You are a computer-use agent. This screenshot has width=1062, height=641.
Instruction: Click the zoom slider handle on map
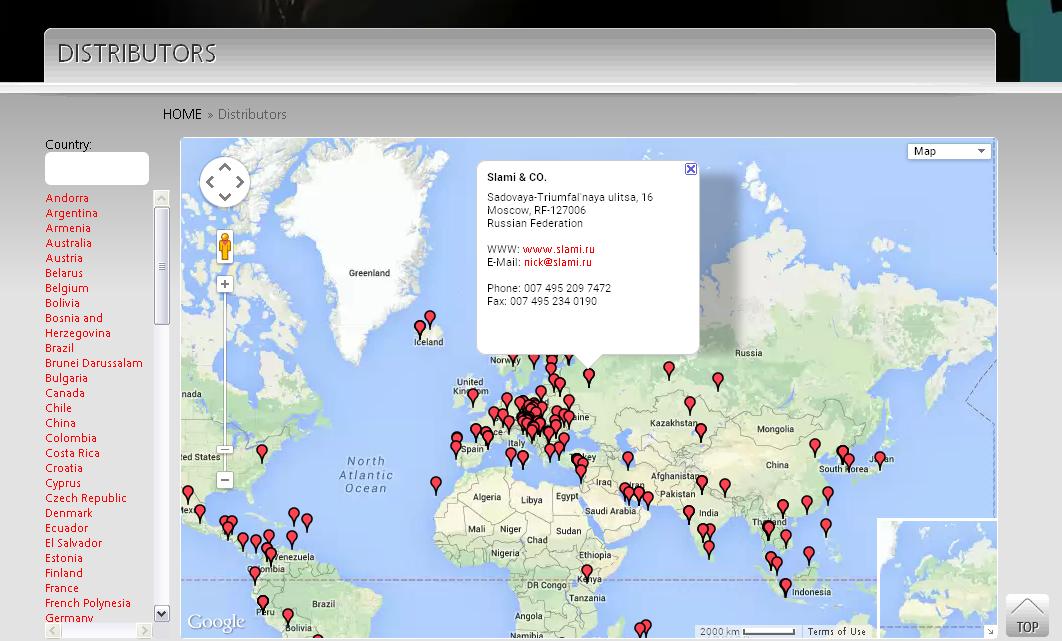(225, 450)
